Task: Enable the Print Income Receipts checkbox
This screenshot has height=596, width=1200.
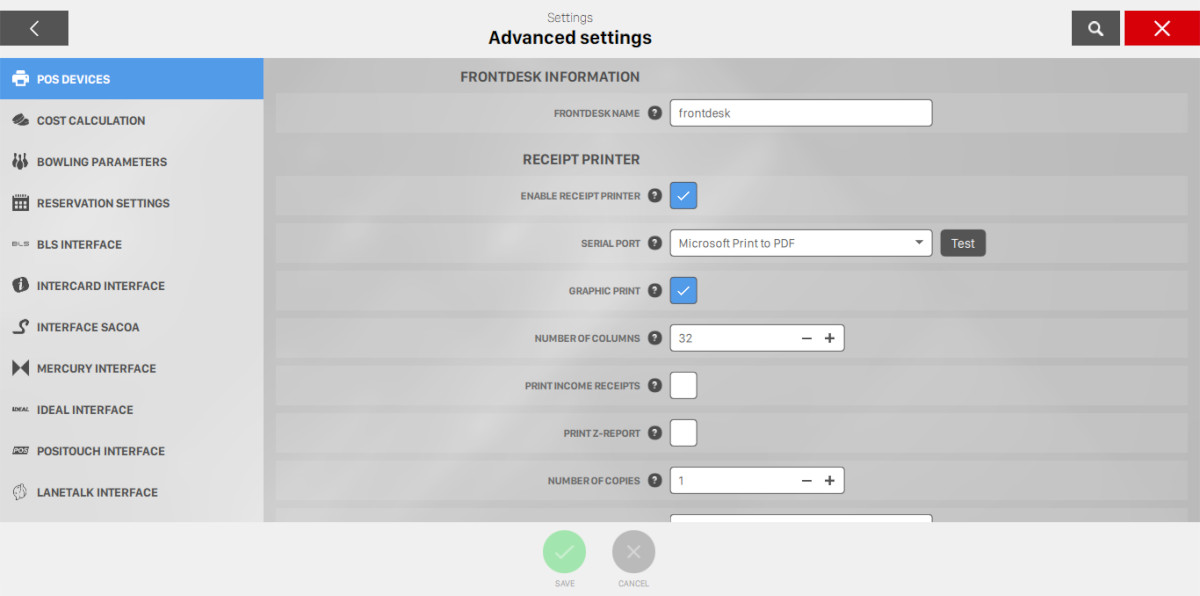Action: point(683,386)
